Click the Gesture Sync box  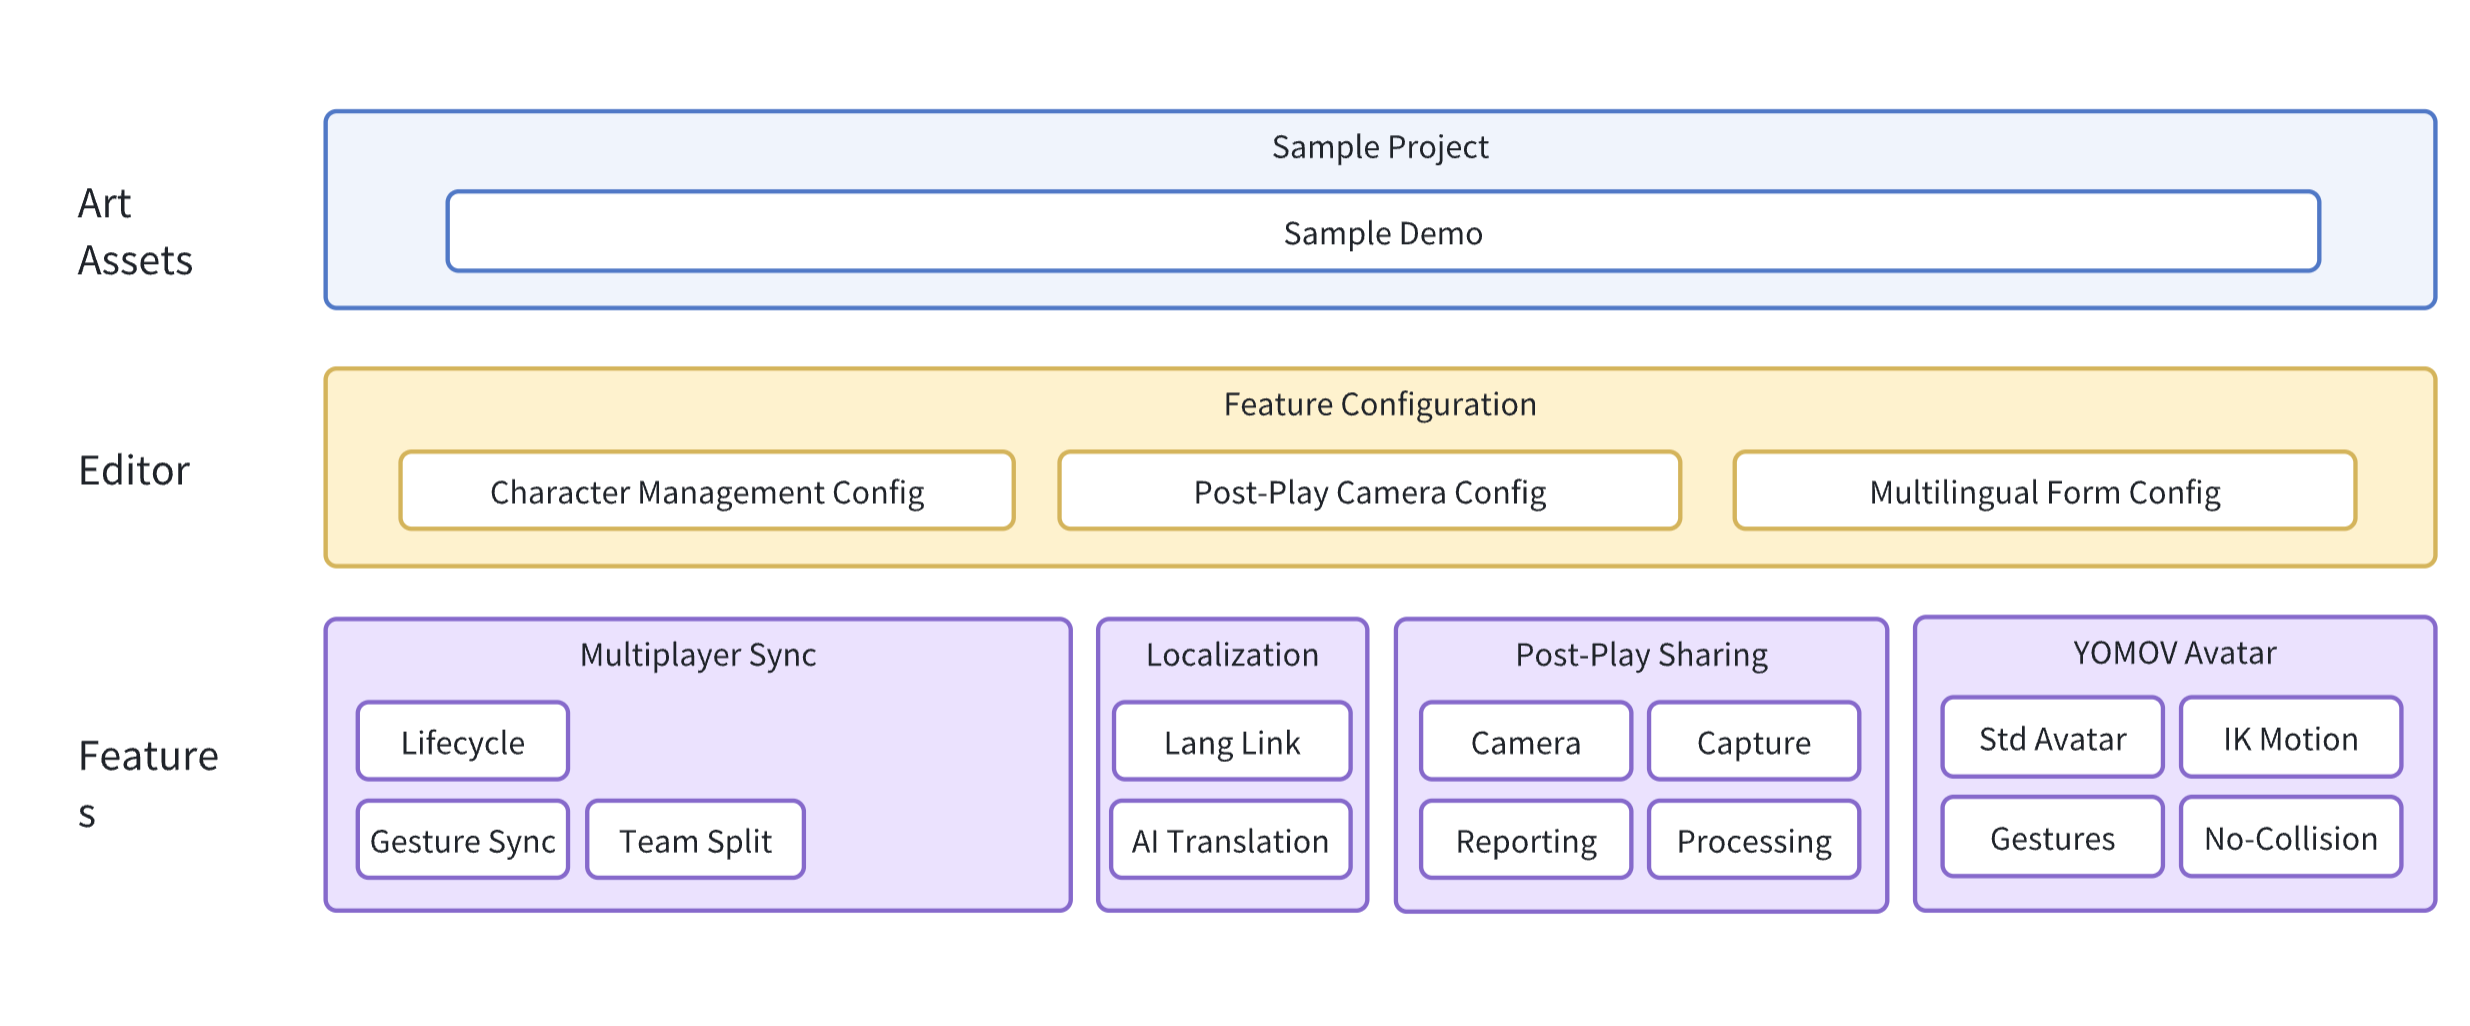463,840
